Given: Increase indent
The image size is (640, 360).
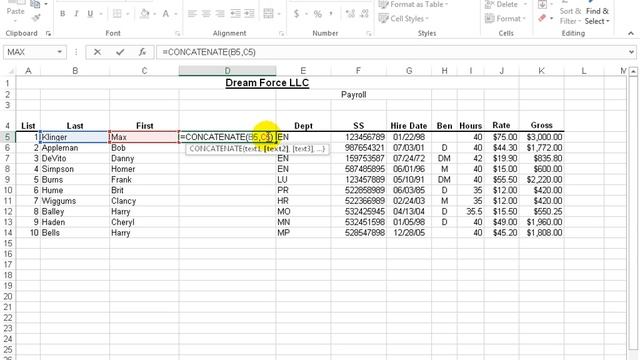Looking at the screenshot, I should pos(249,14).
